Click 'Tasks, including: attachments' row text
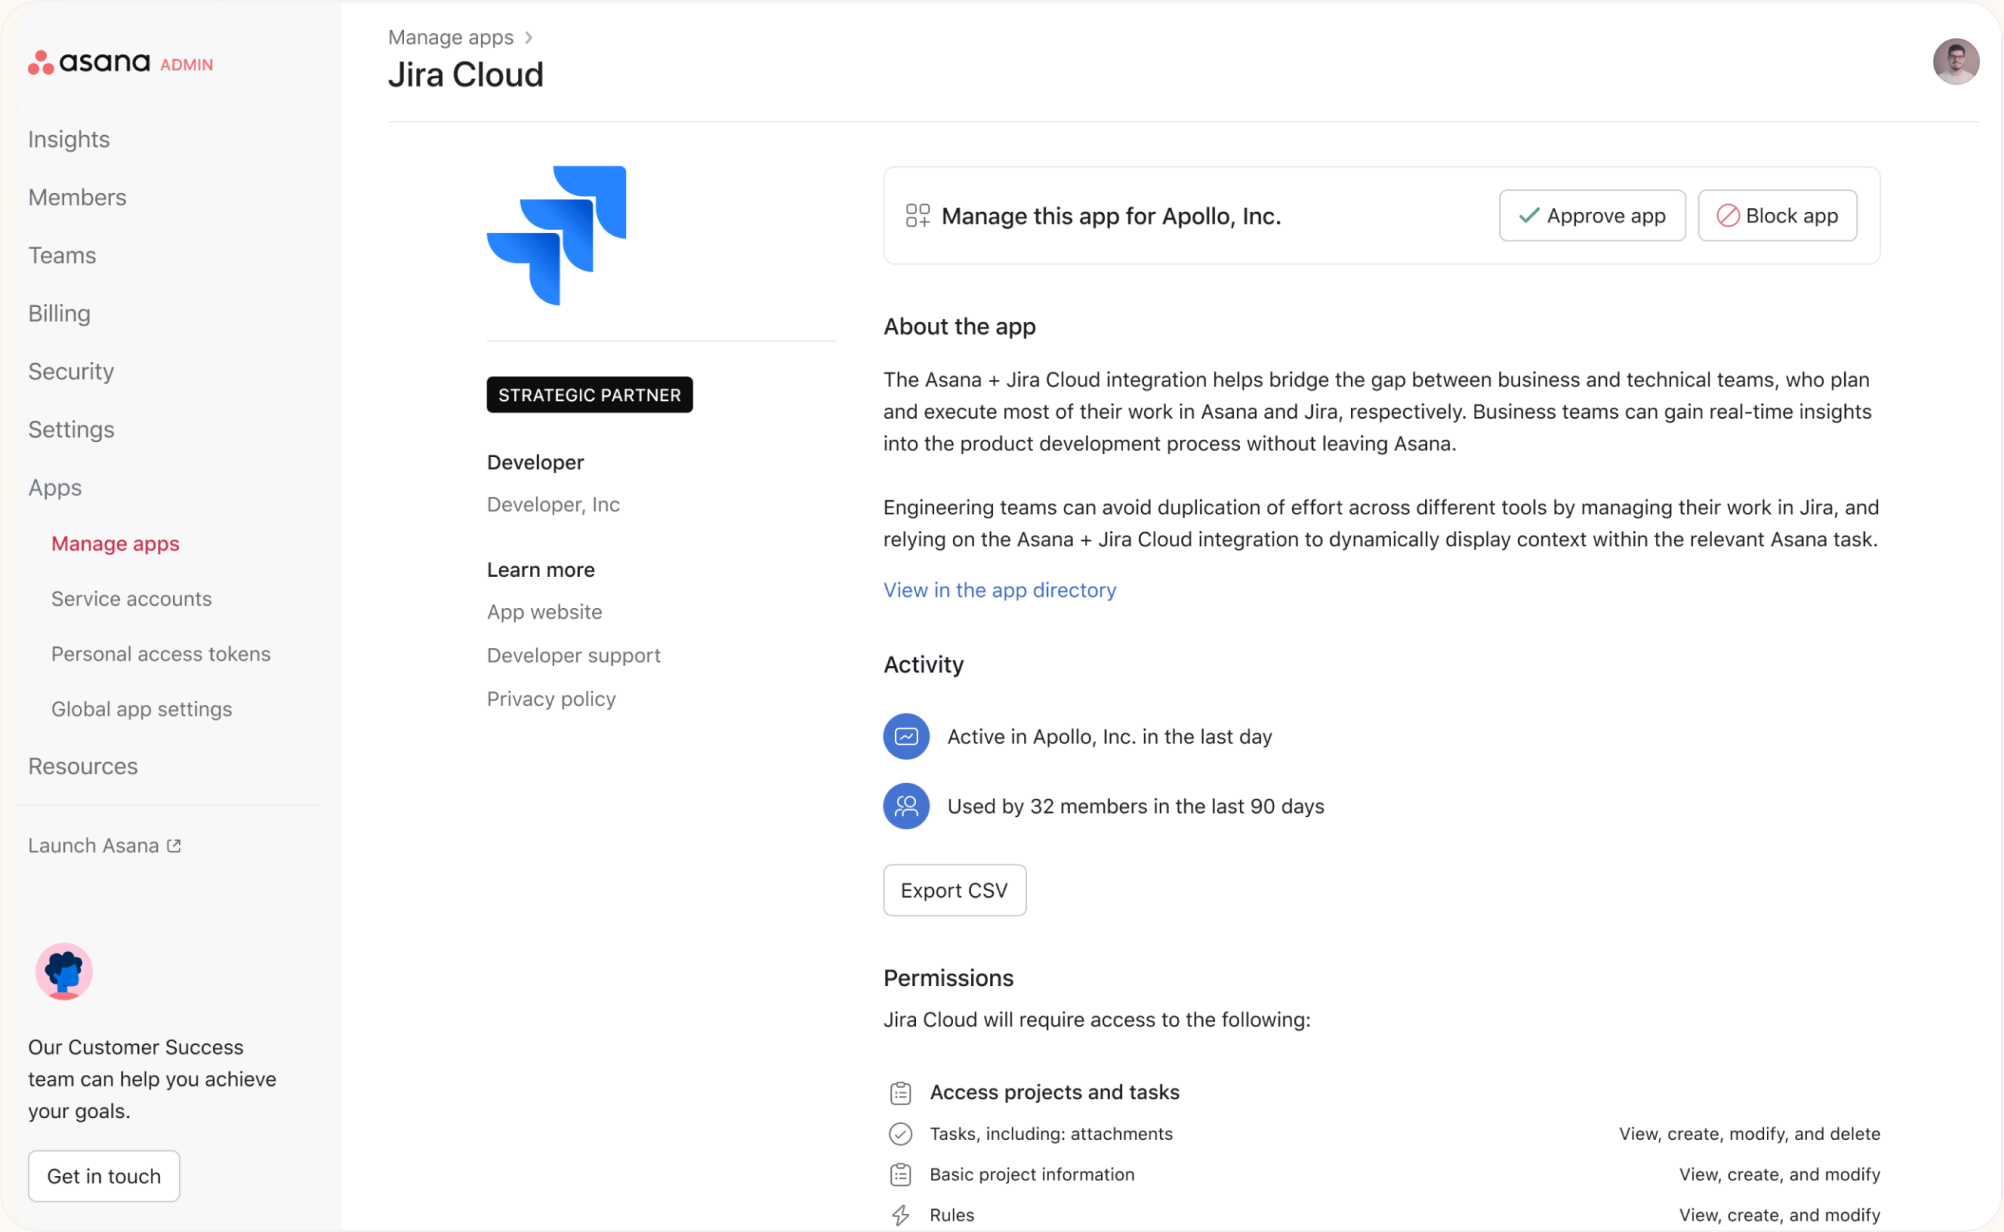 click(1051, 1134)
